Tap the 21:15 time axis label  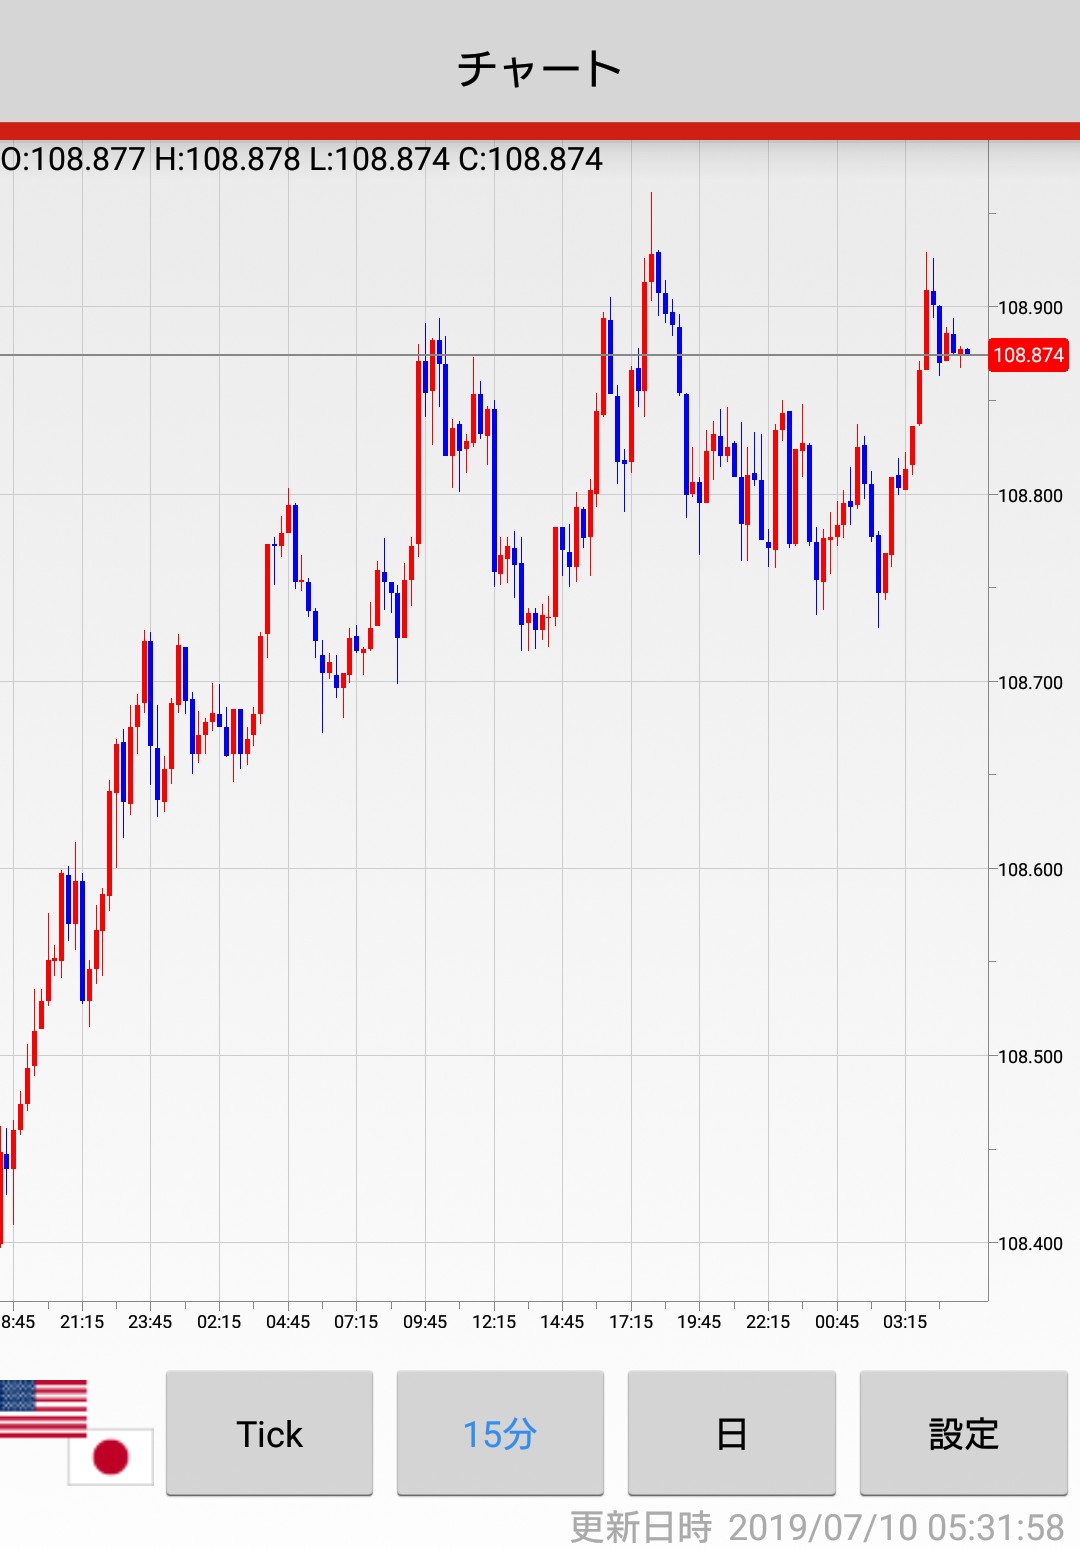tap(82, 1321)
